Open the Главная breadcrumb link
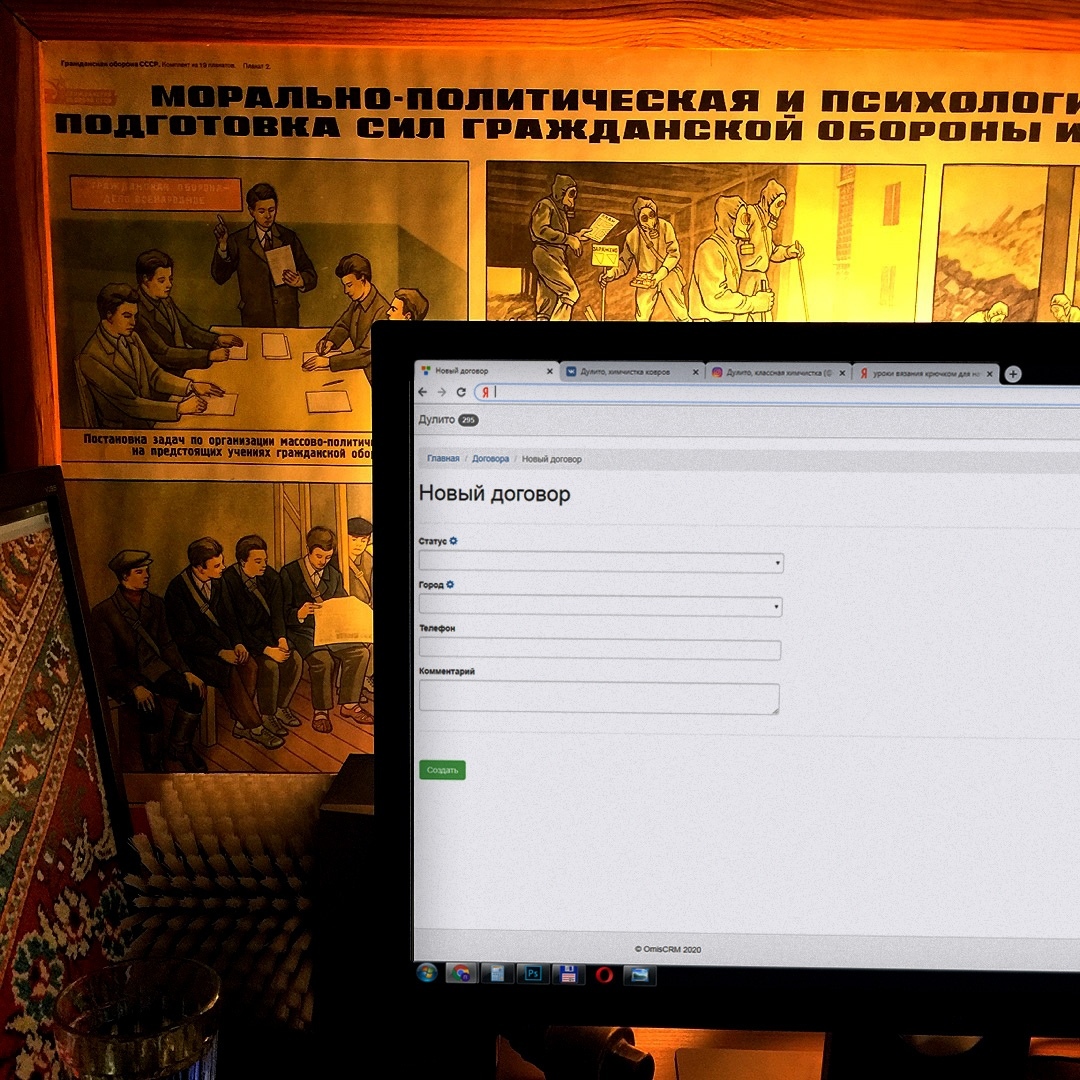The width and height of the screenshot is (1080, 1080). click(443, 458)
